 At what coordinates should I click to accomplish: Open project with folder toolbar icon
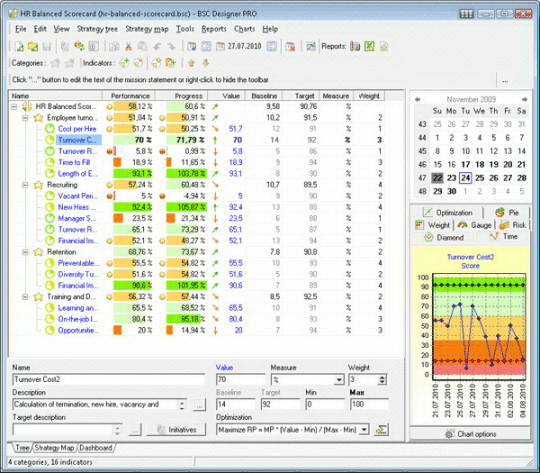tap(33, 47)
